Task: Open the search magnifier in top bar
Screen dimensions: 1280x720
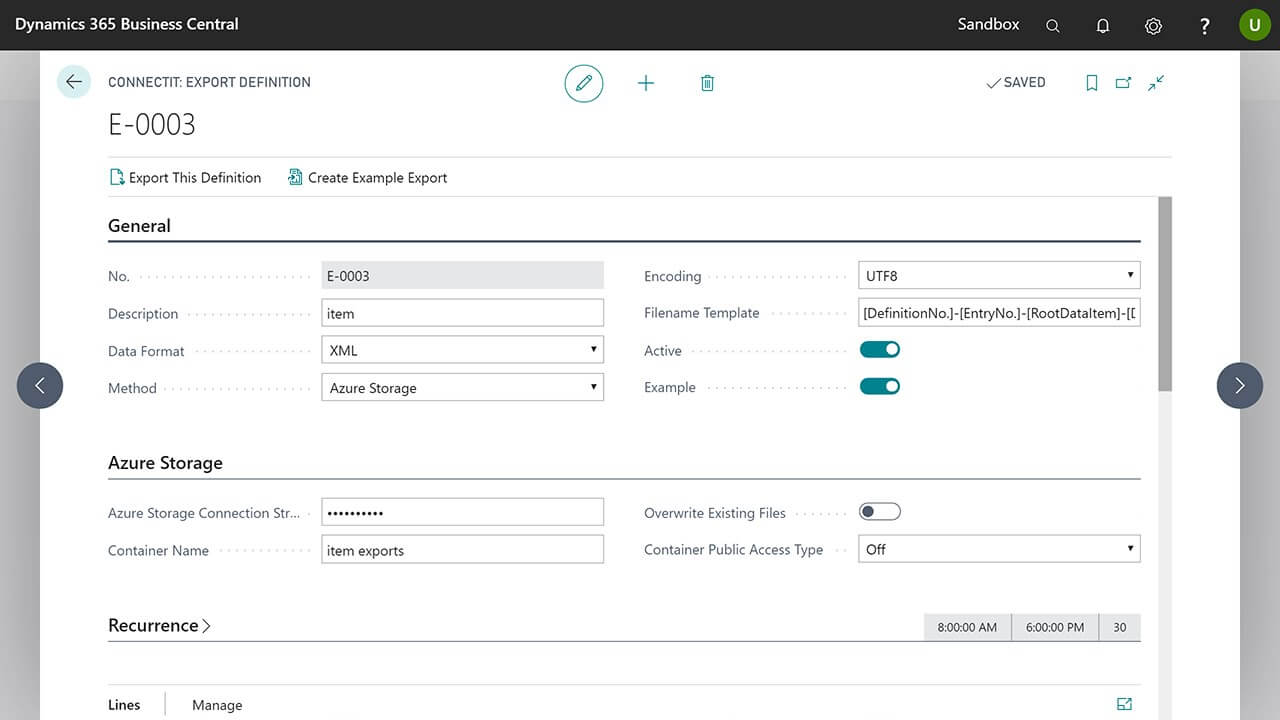Action: pyautogui.click(x=1053, y=26)
